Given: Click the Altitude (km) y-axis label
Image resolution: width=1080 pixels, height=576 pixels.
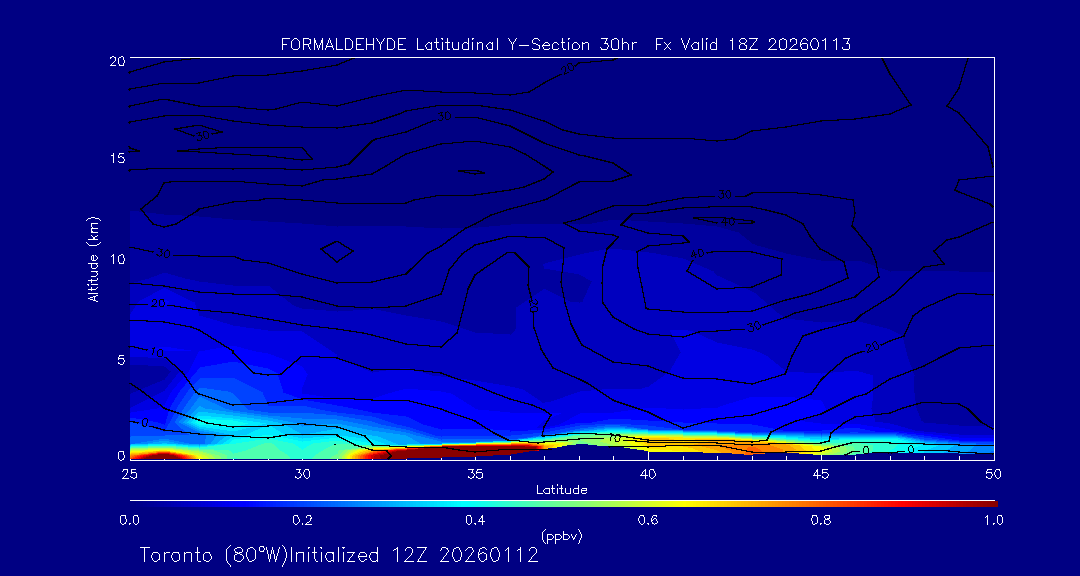Looking at the screenshot, I should pos(94,258).
